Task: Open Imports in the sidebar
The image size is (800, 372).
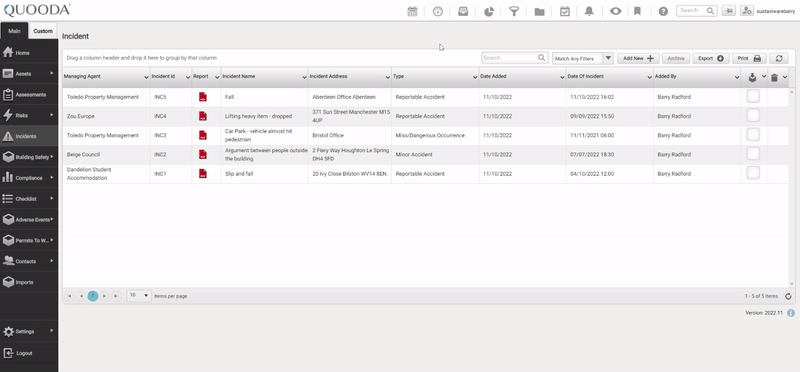Action: [x=29, y=282]
